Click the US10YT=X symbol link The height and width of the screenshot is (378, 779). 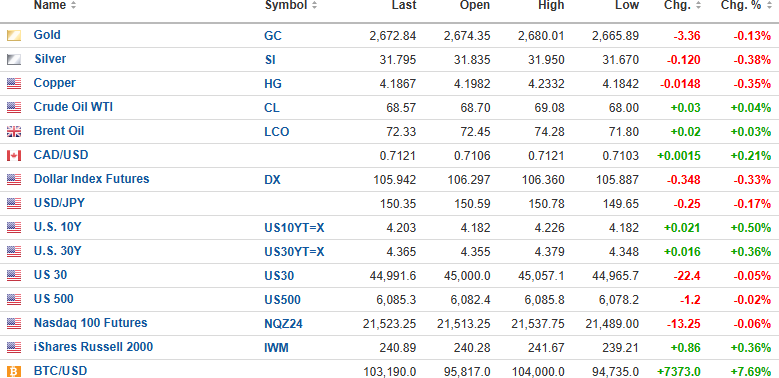tap(294, 228)
